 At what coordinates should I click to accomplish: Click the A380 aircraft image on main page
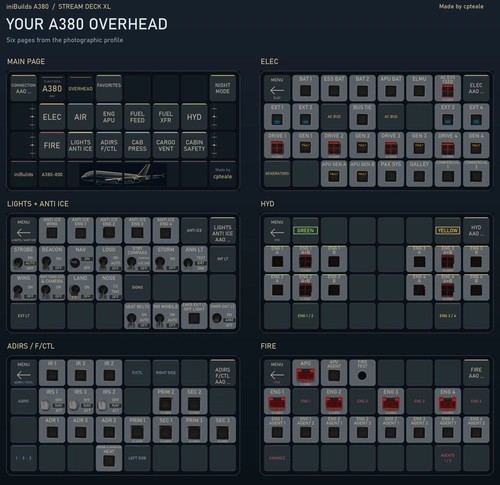click(123, 174)
